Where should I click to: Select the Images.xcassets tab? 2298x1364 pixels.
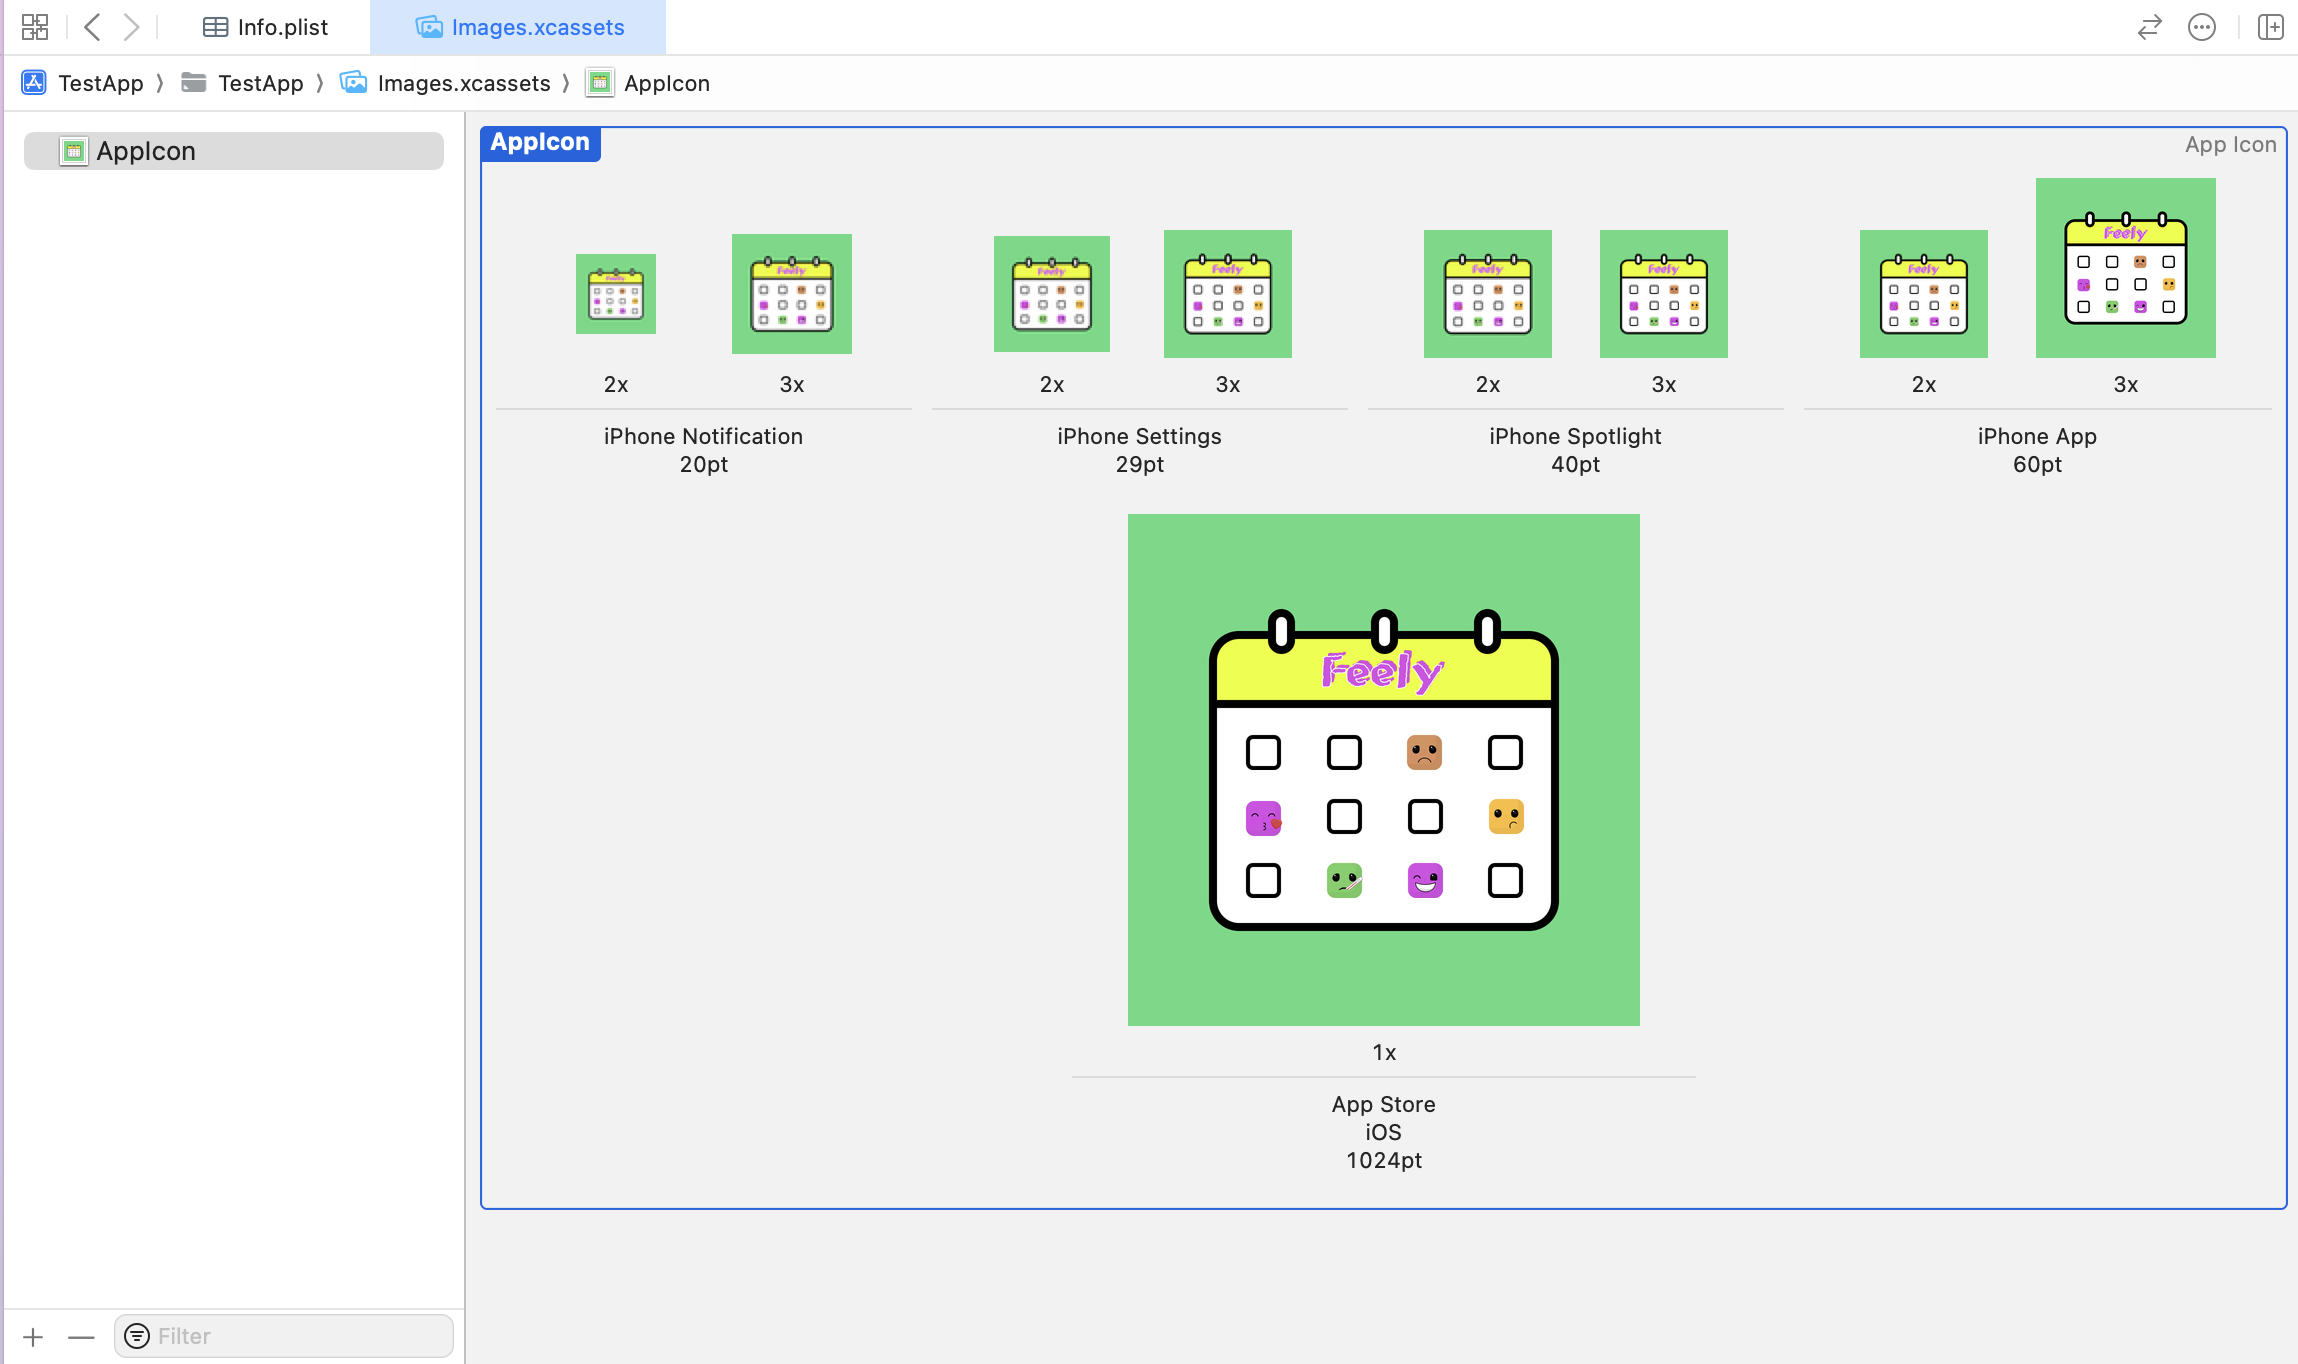(519, 27)
